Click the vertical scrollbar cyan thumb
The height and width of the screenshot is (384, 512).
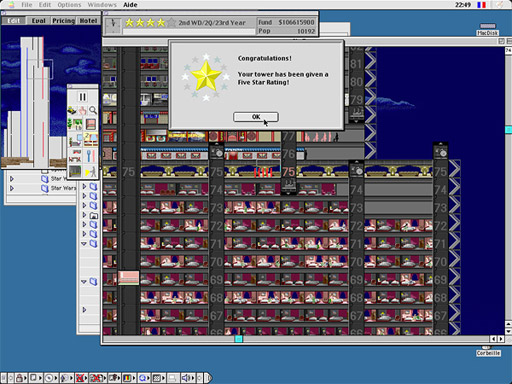point(509,130)
